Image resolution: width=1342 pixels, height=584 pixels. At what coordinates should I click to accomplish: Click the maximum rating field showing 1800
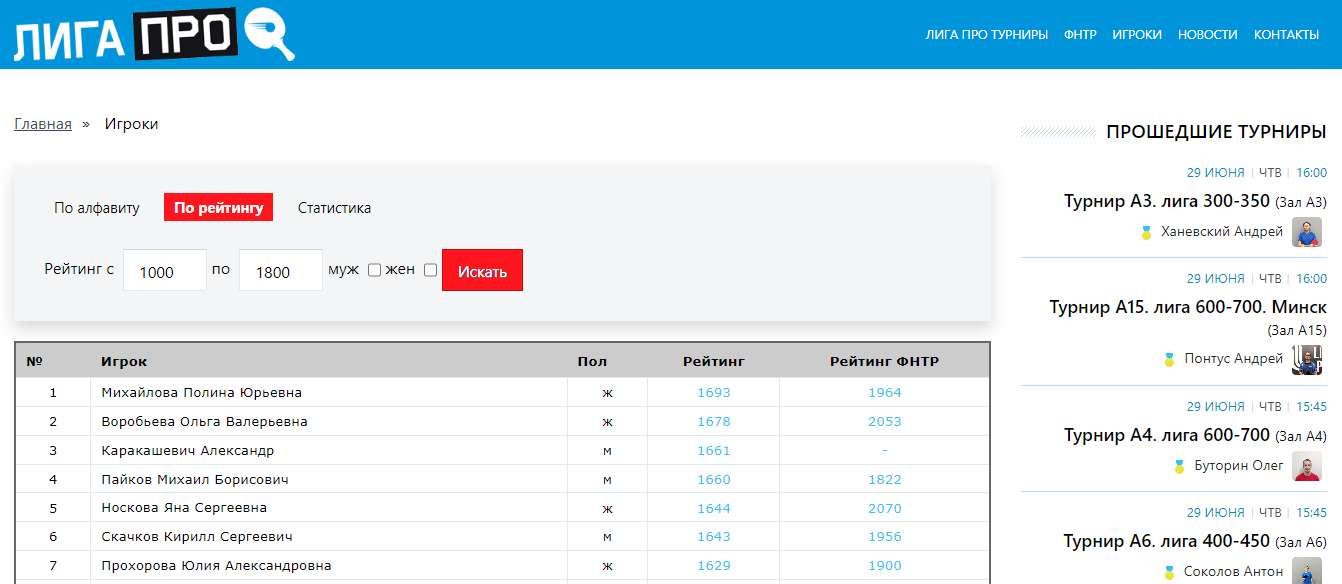(280, 271)
